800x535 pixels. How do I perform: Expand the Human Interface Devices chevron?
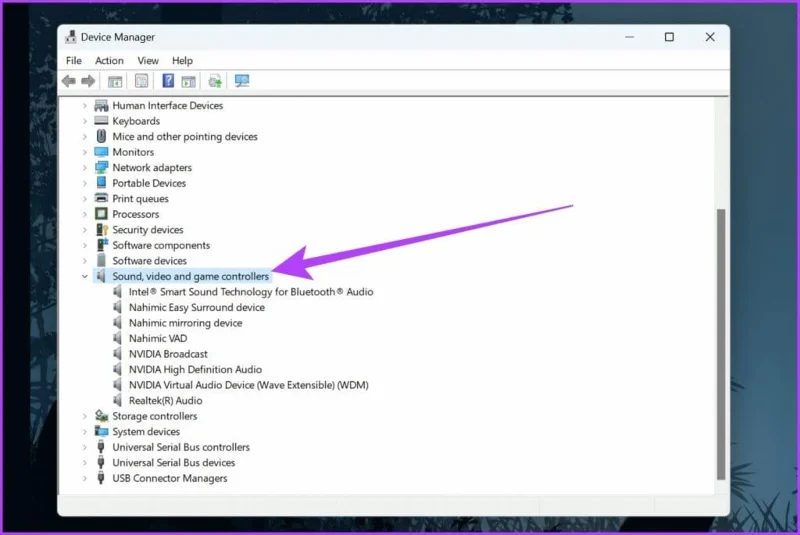[x=85, y=105]
